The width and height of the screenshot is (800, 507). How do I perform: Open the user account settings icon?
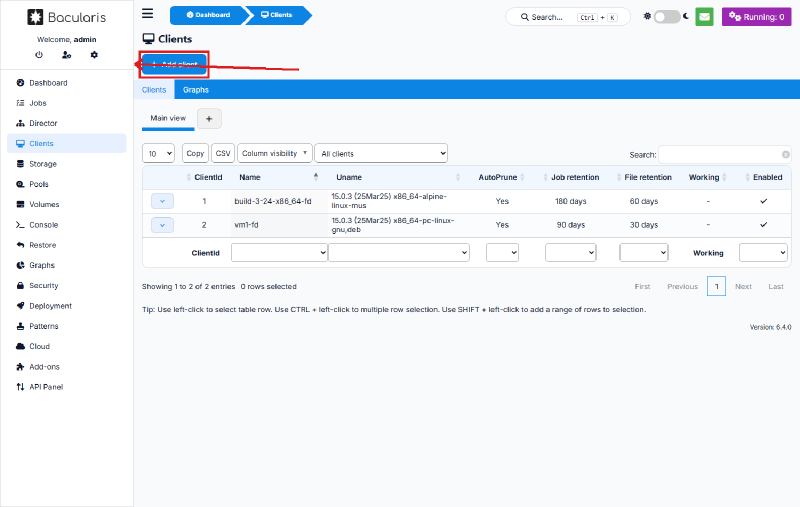(66, 55)
